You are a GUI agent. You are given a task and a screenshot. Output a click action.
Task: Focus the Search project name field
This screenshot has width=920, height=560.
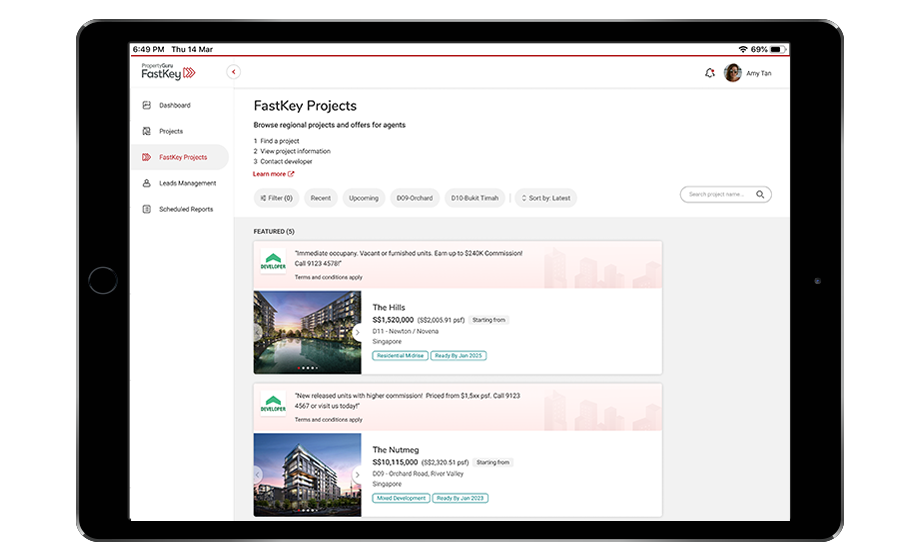click(x=725, y=194)
